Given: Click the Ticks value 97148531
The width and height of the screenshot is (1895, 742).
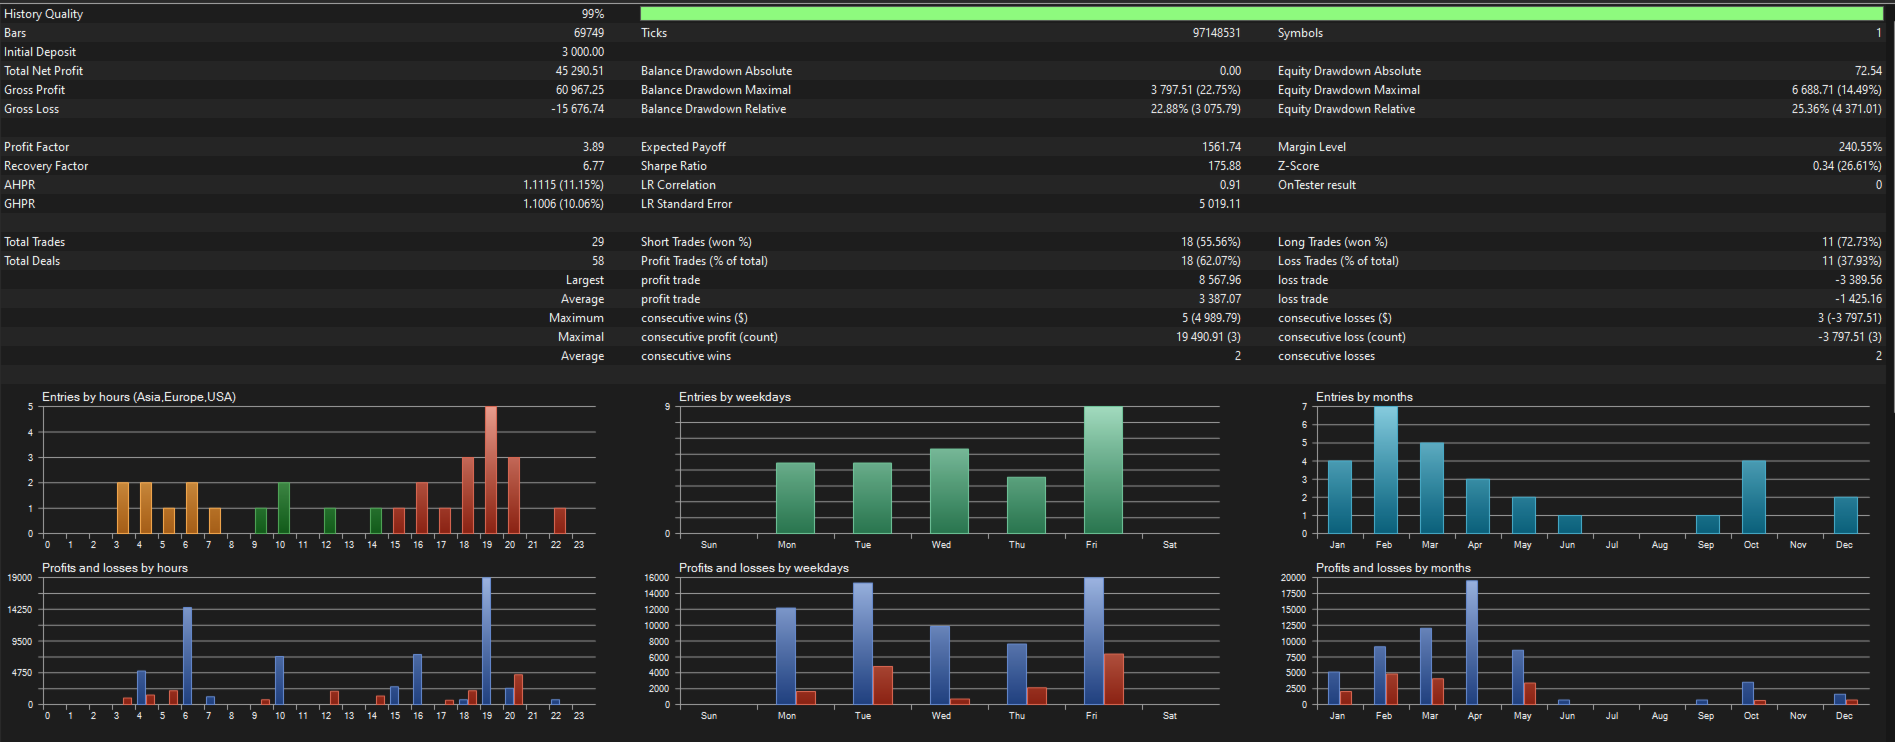Looking at the screenshot, I should 1216,33.
